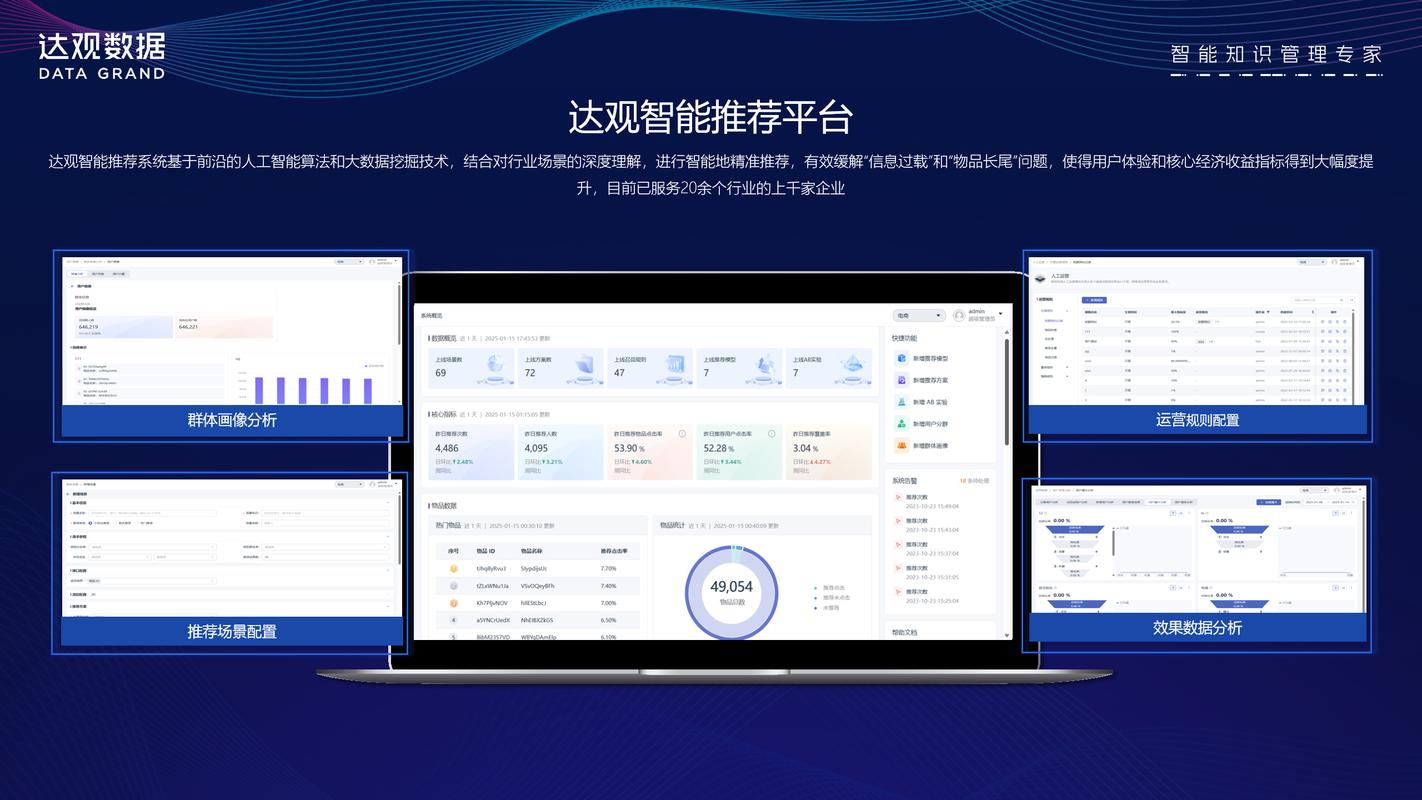Click the 达观数据 logo
This screenshot has height=800, width=1422.
click(x=100, y=48)
